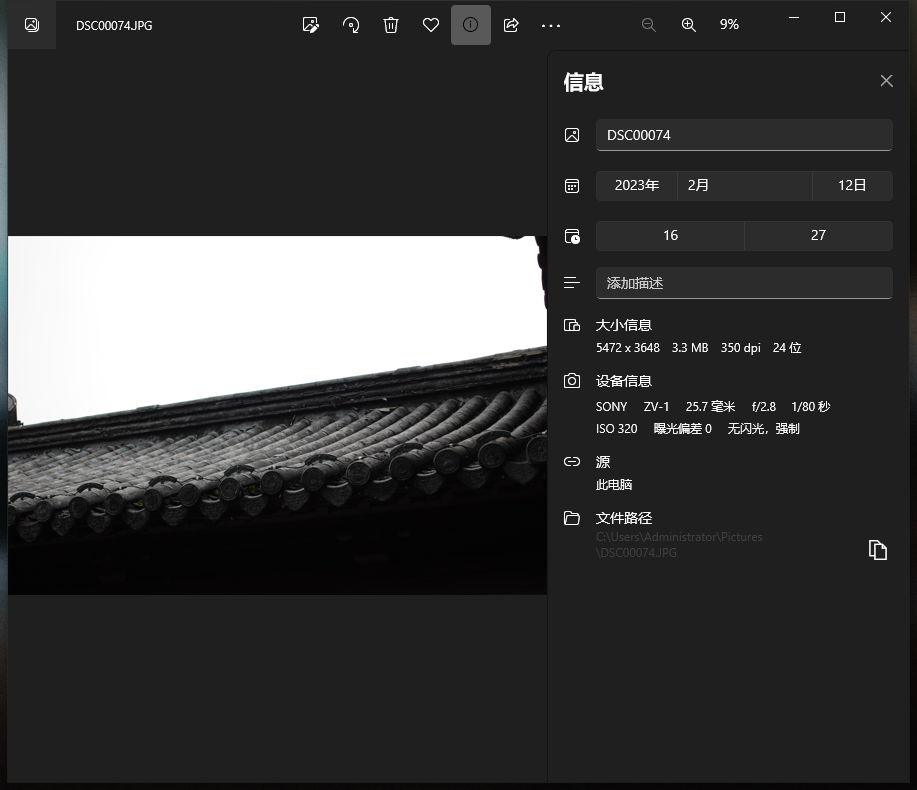Click the rooftop photo in viewer
The height and width of the screenshot is (790, 917).
coord(277,414)
